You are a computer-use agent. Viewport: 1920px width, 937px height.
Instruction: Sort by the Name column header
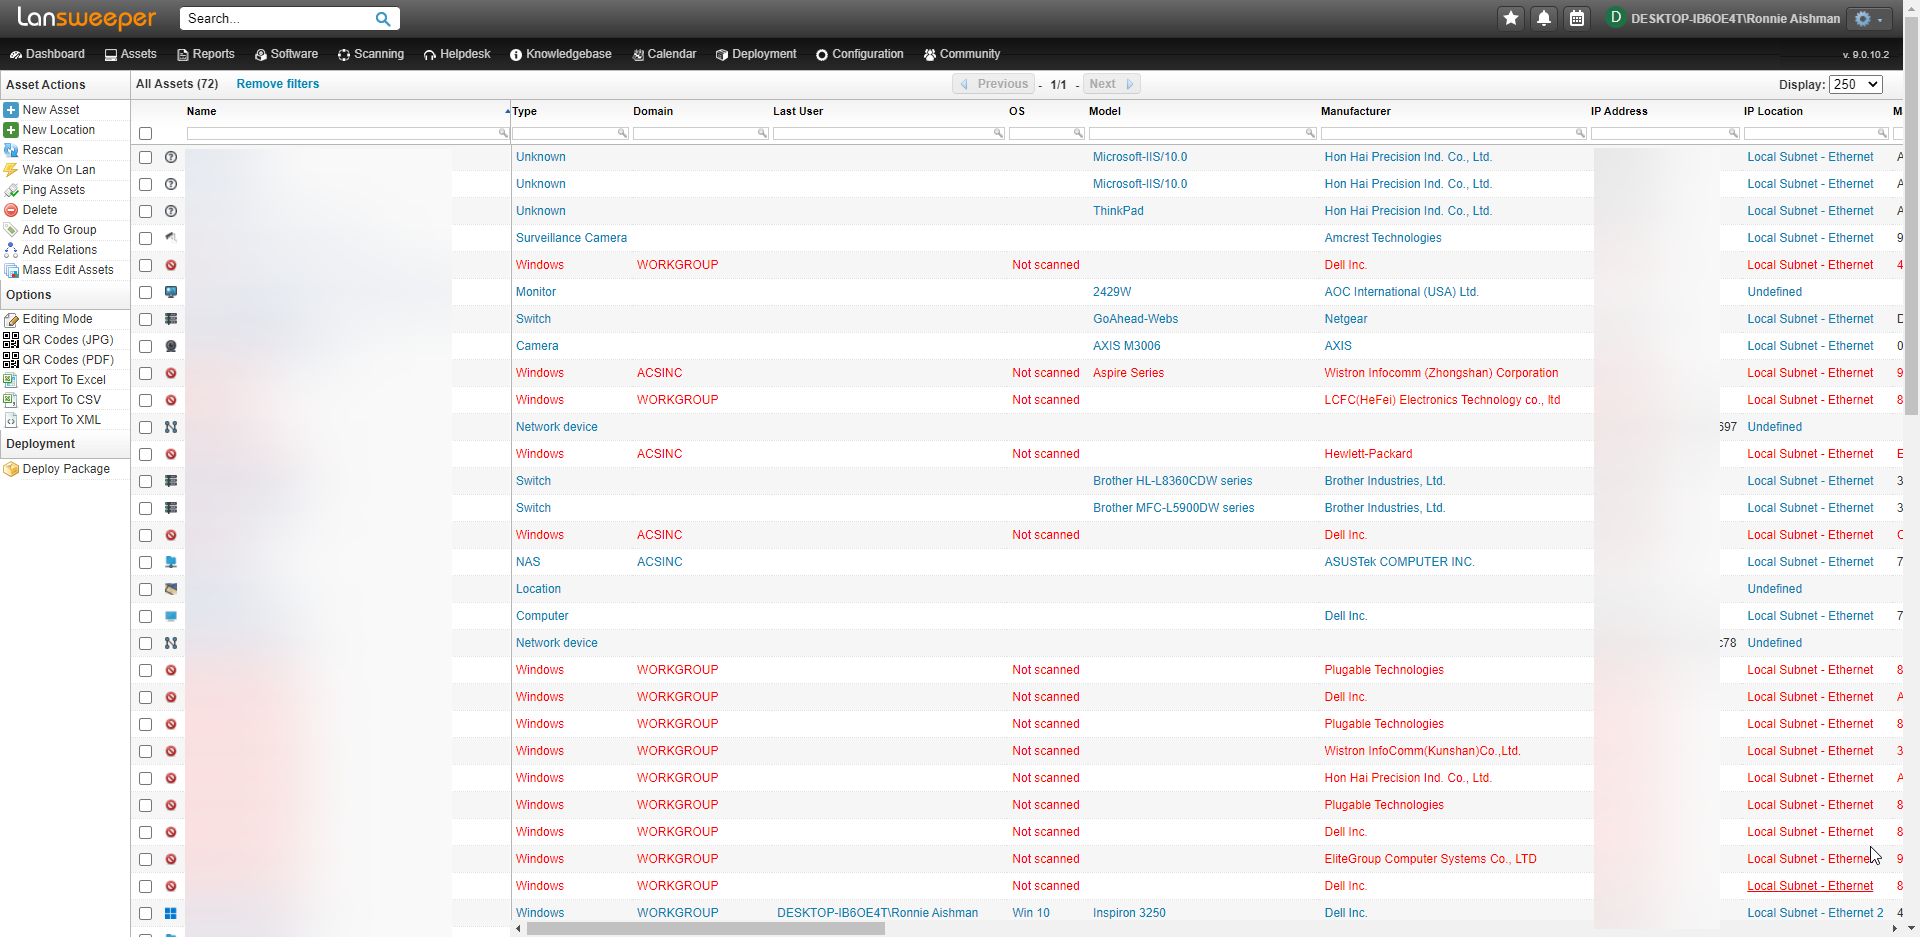(x=201, y=111)
